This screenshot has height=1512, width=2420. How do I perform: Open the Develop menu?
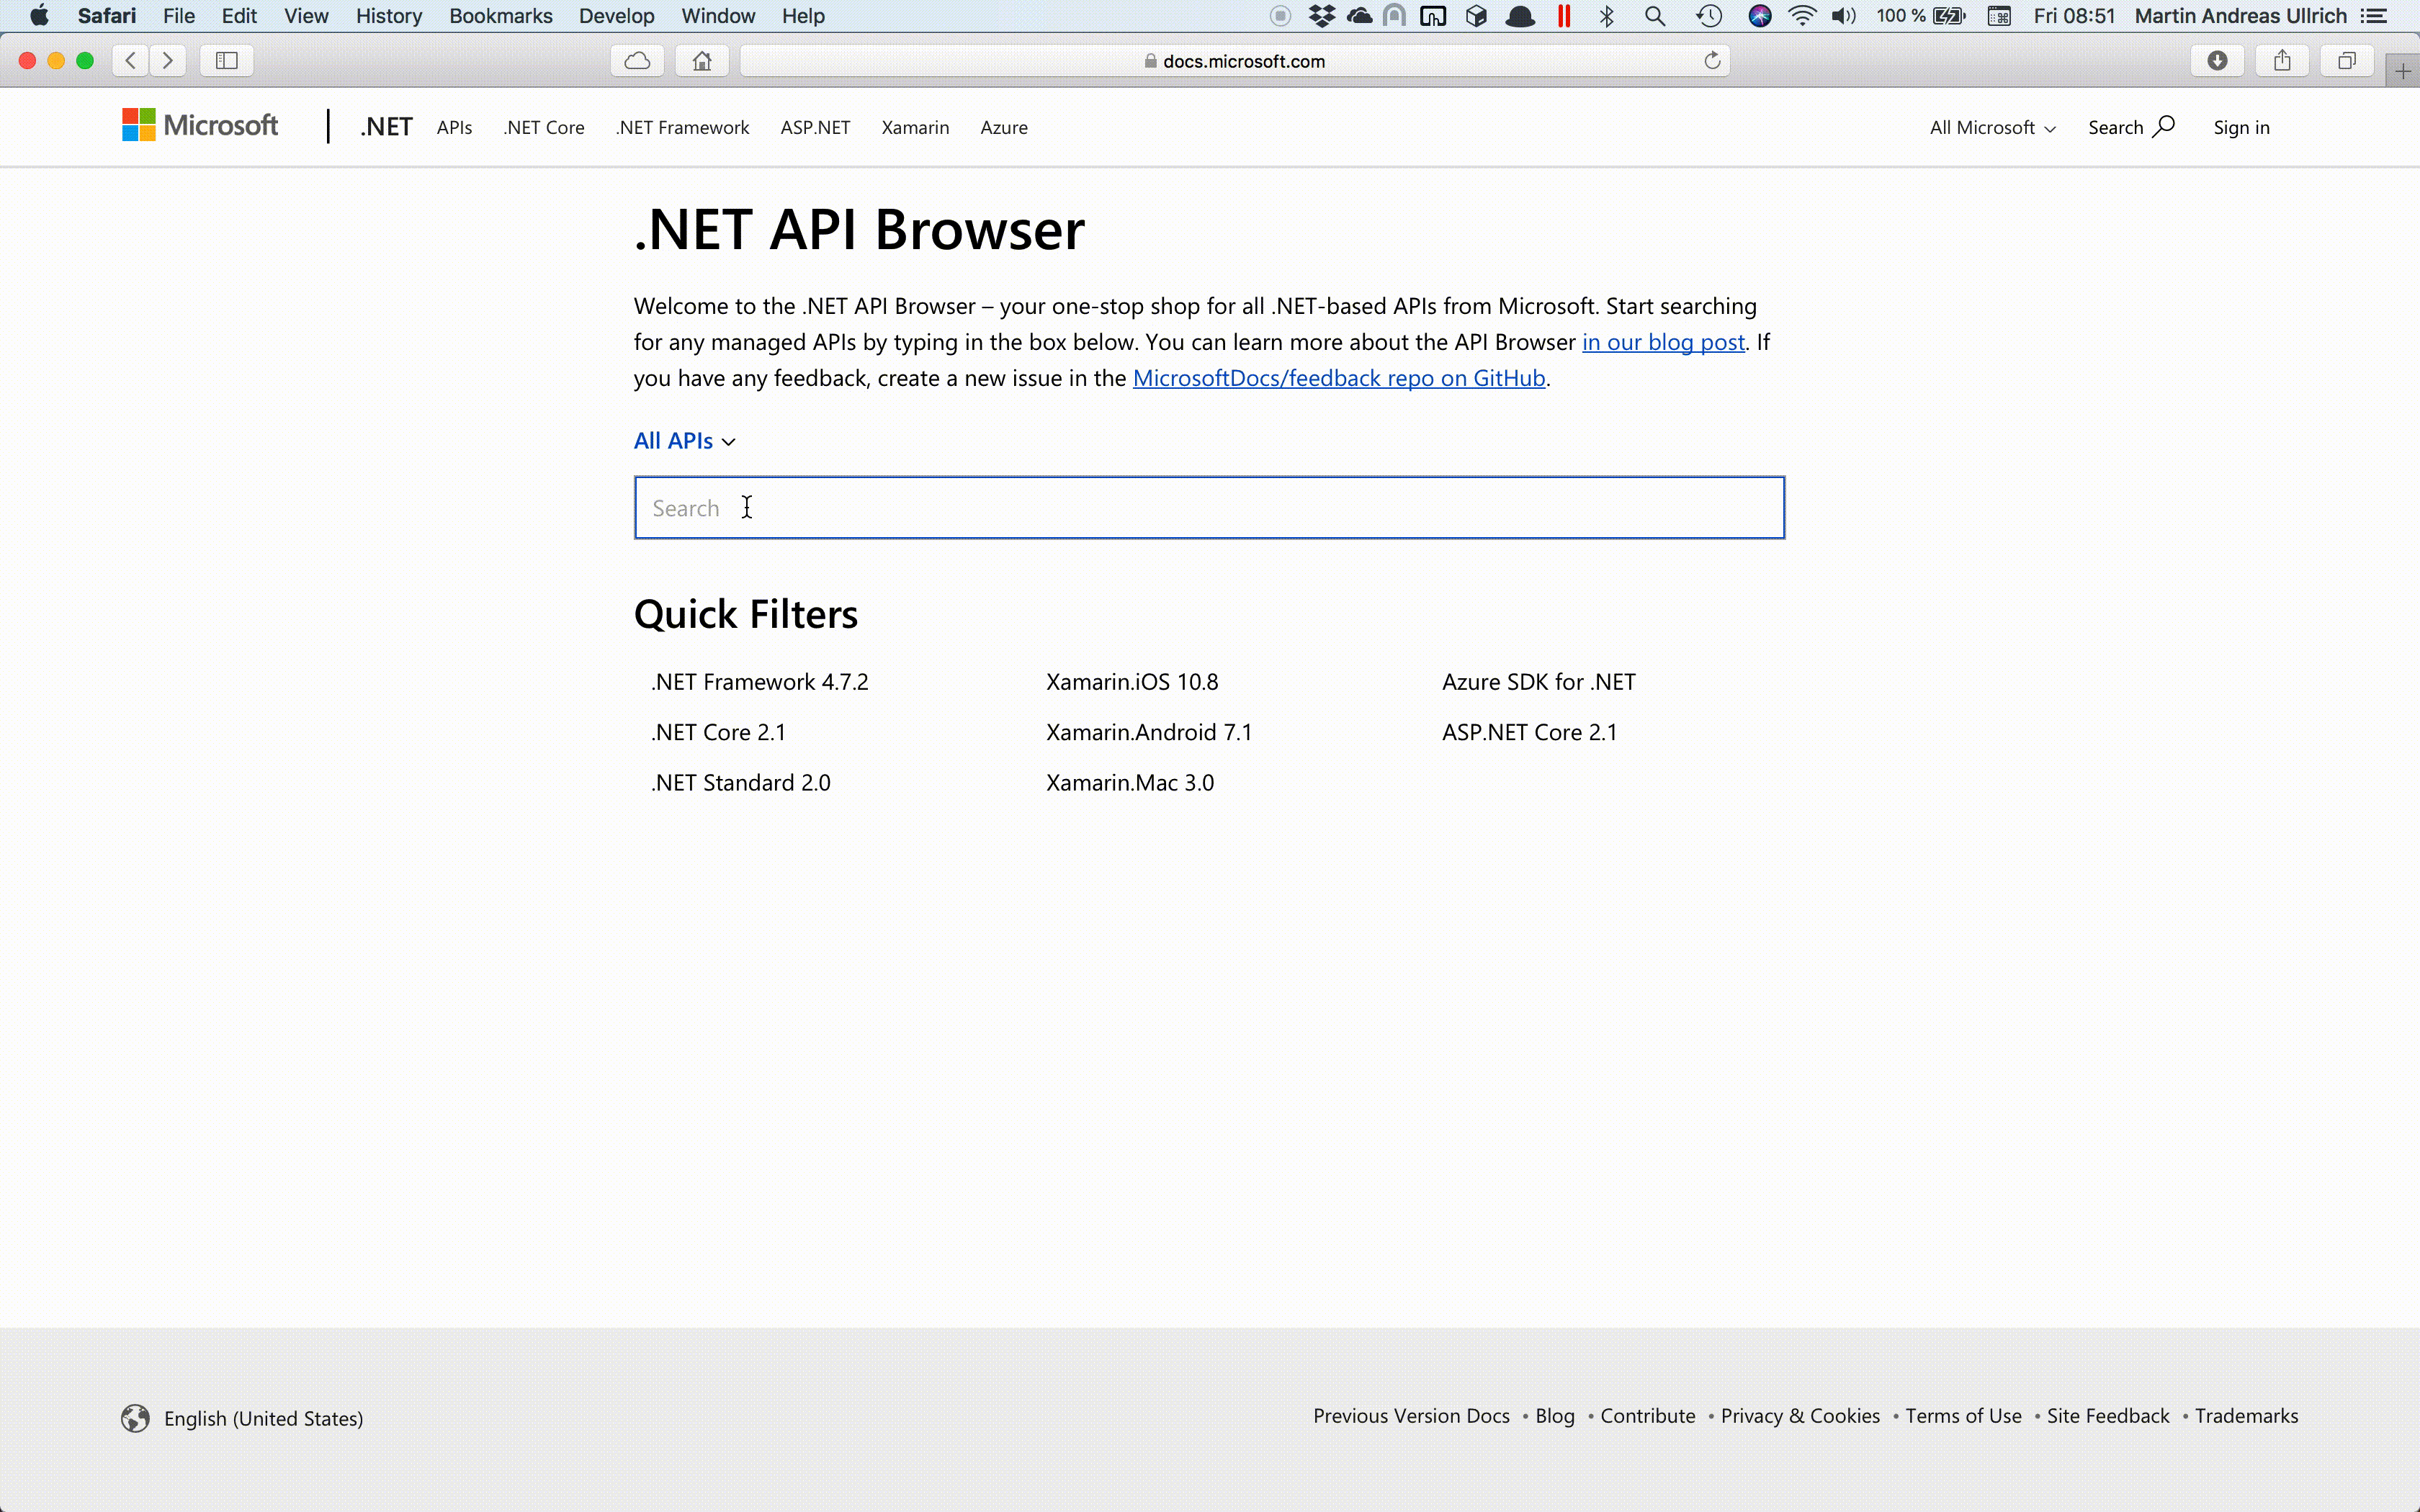(x=616, y=16)
